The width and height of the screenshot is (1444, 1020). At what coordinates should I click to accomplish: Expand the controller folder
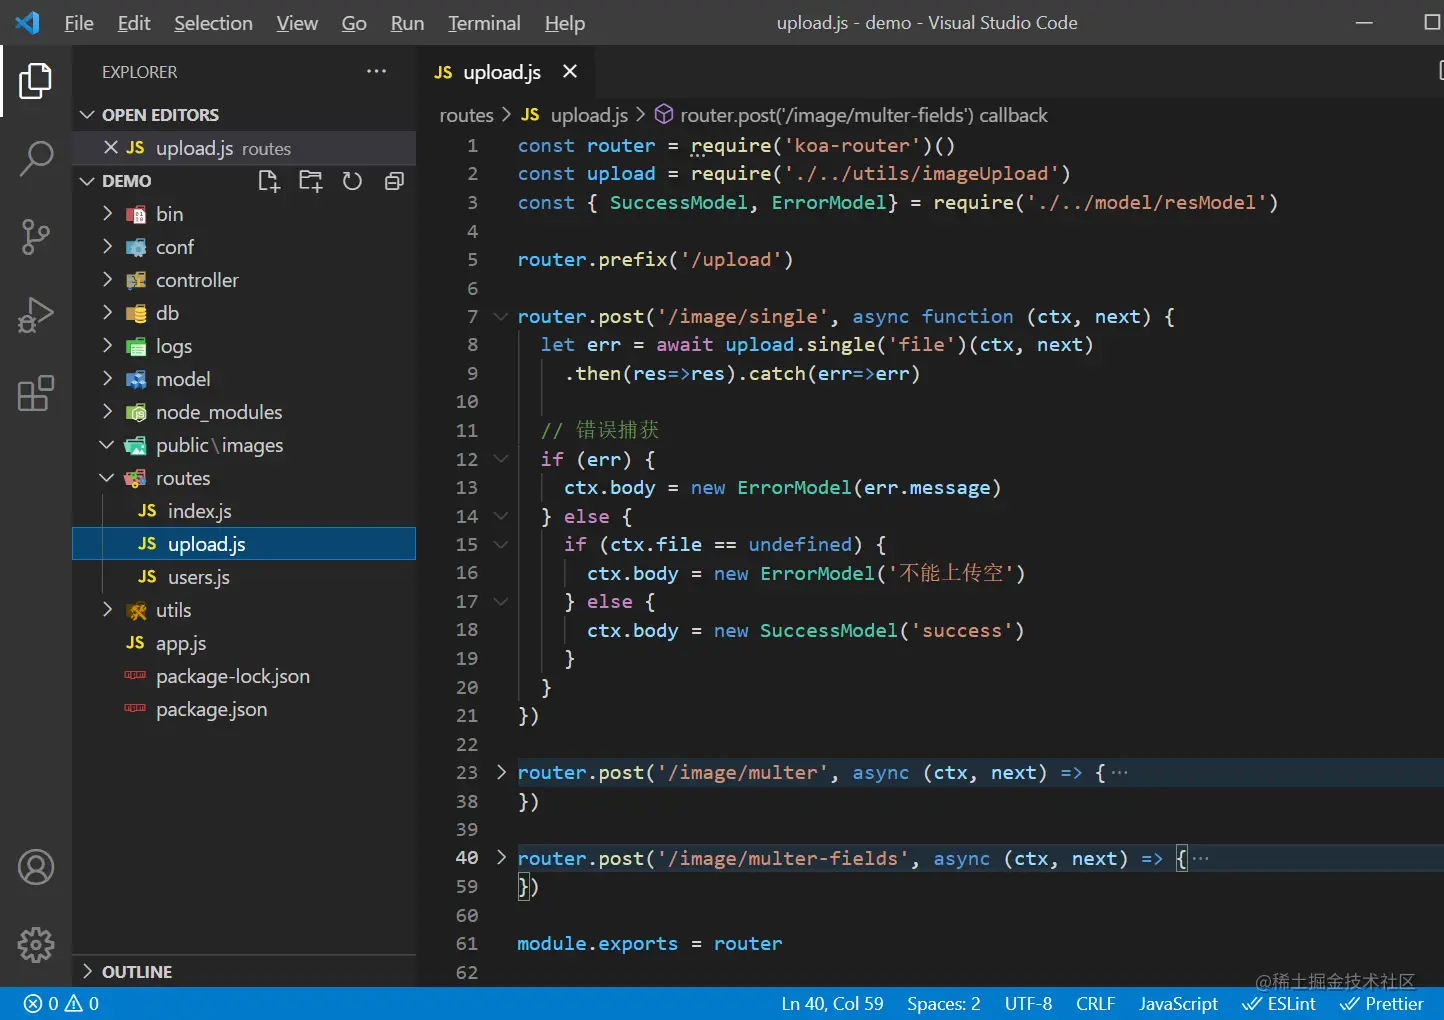click(197, 280)
